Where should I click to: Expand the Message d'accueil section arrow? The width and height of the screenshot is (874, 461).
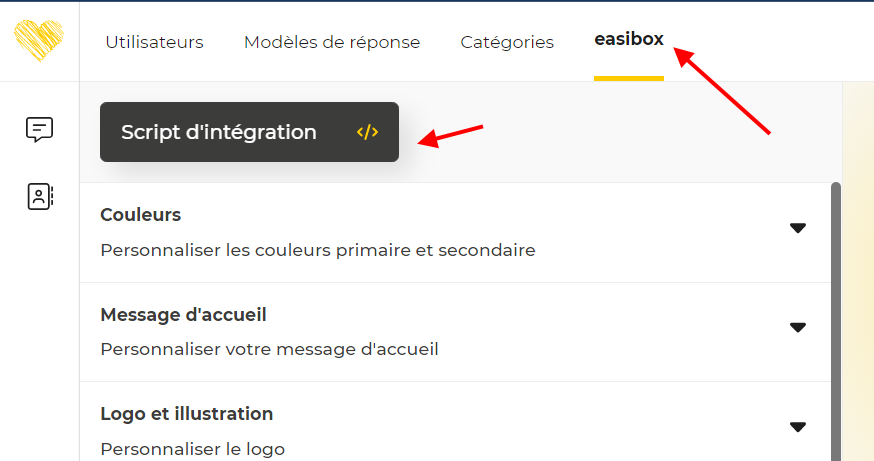point(797,327)
